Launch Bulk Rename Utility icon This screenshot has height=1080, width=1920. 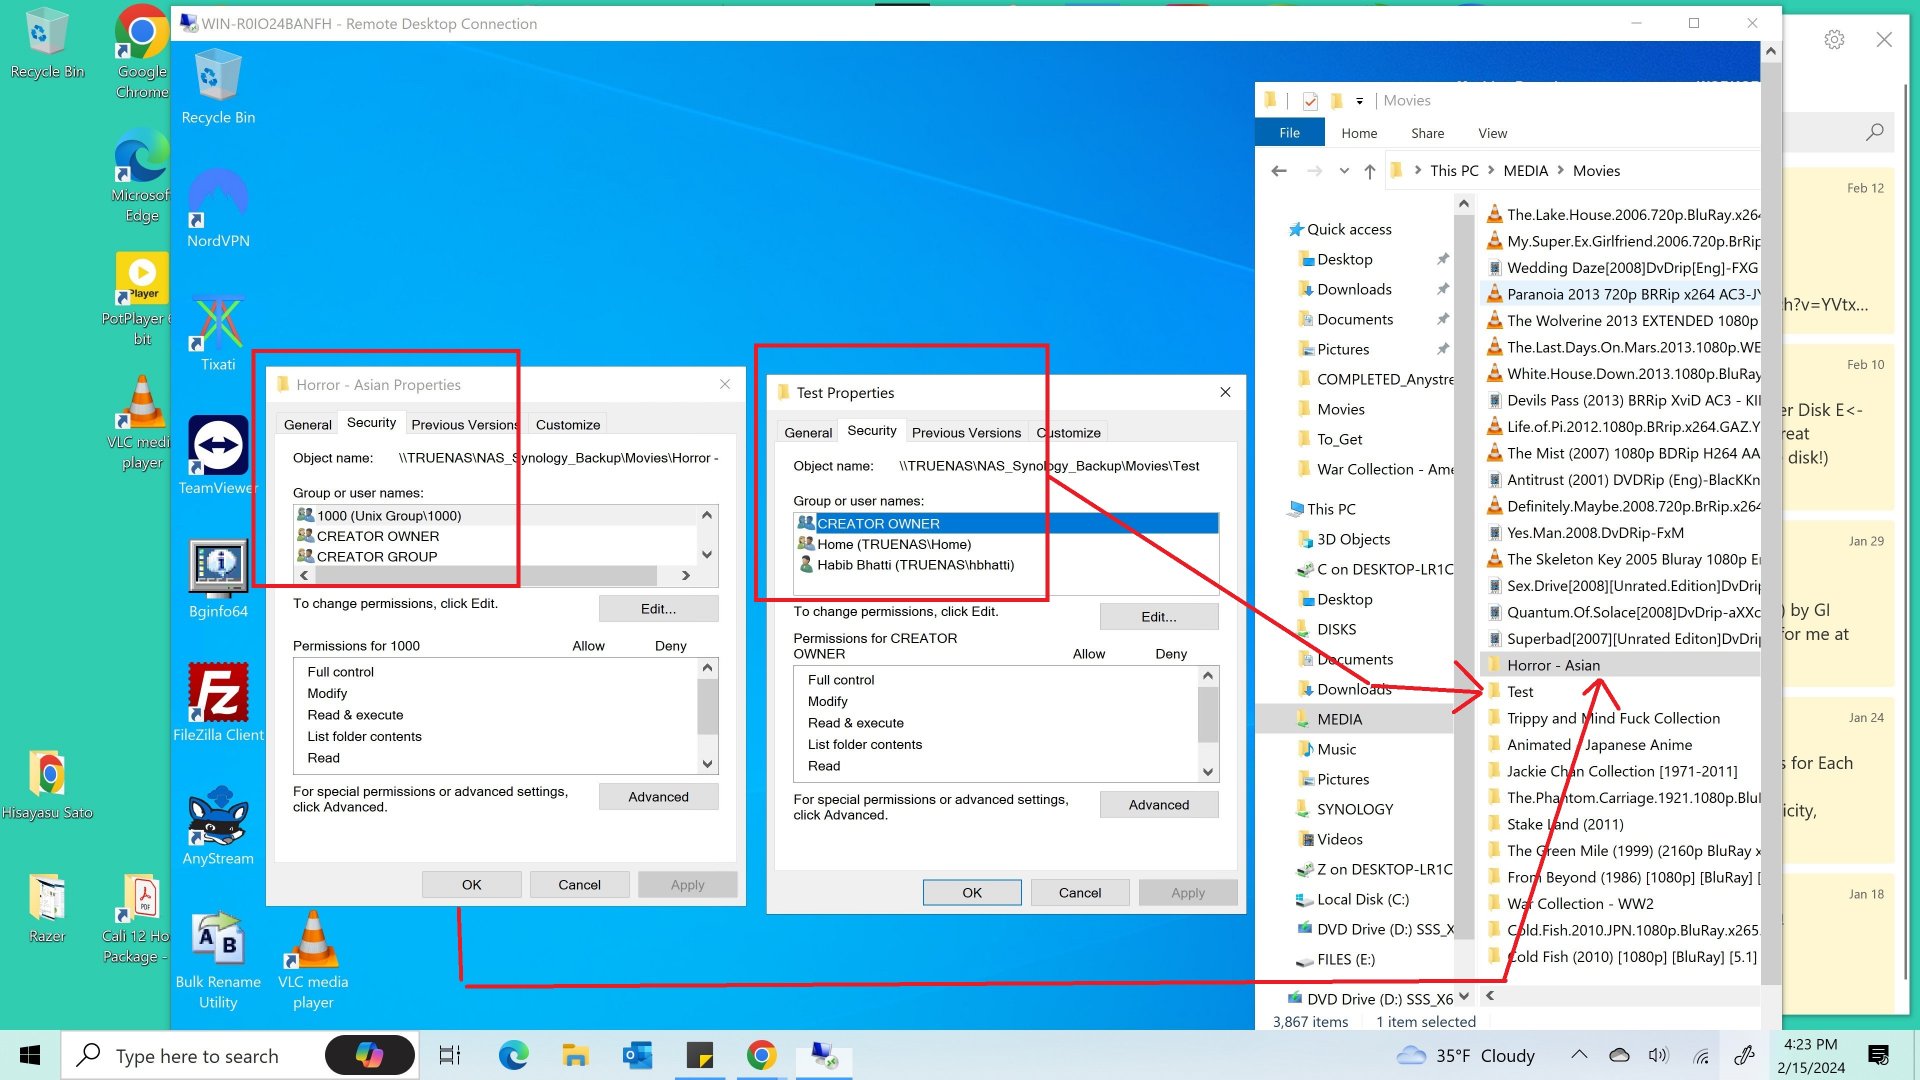click(x=218, y=960)
